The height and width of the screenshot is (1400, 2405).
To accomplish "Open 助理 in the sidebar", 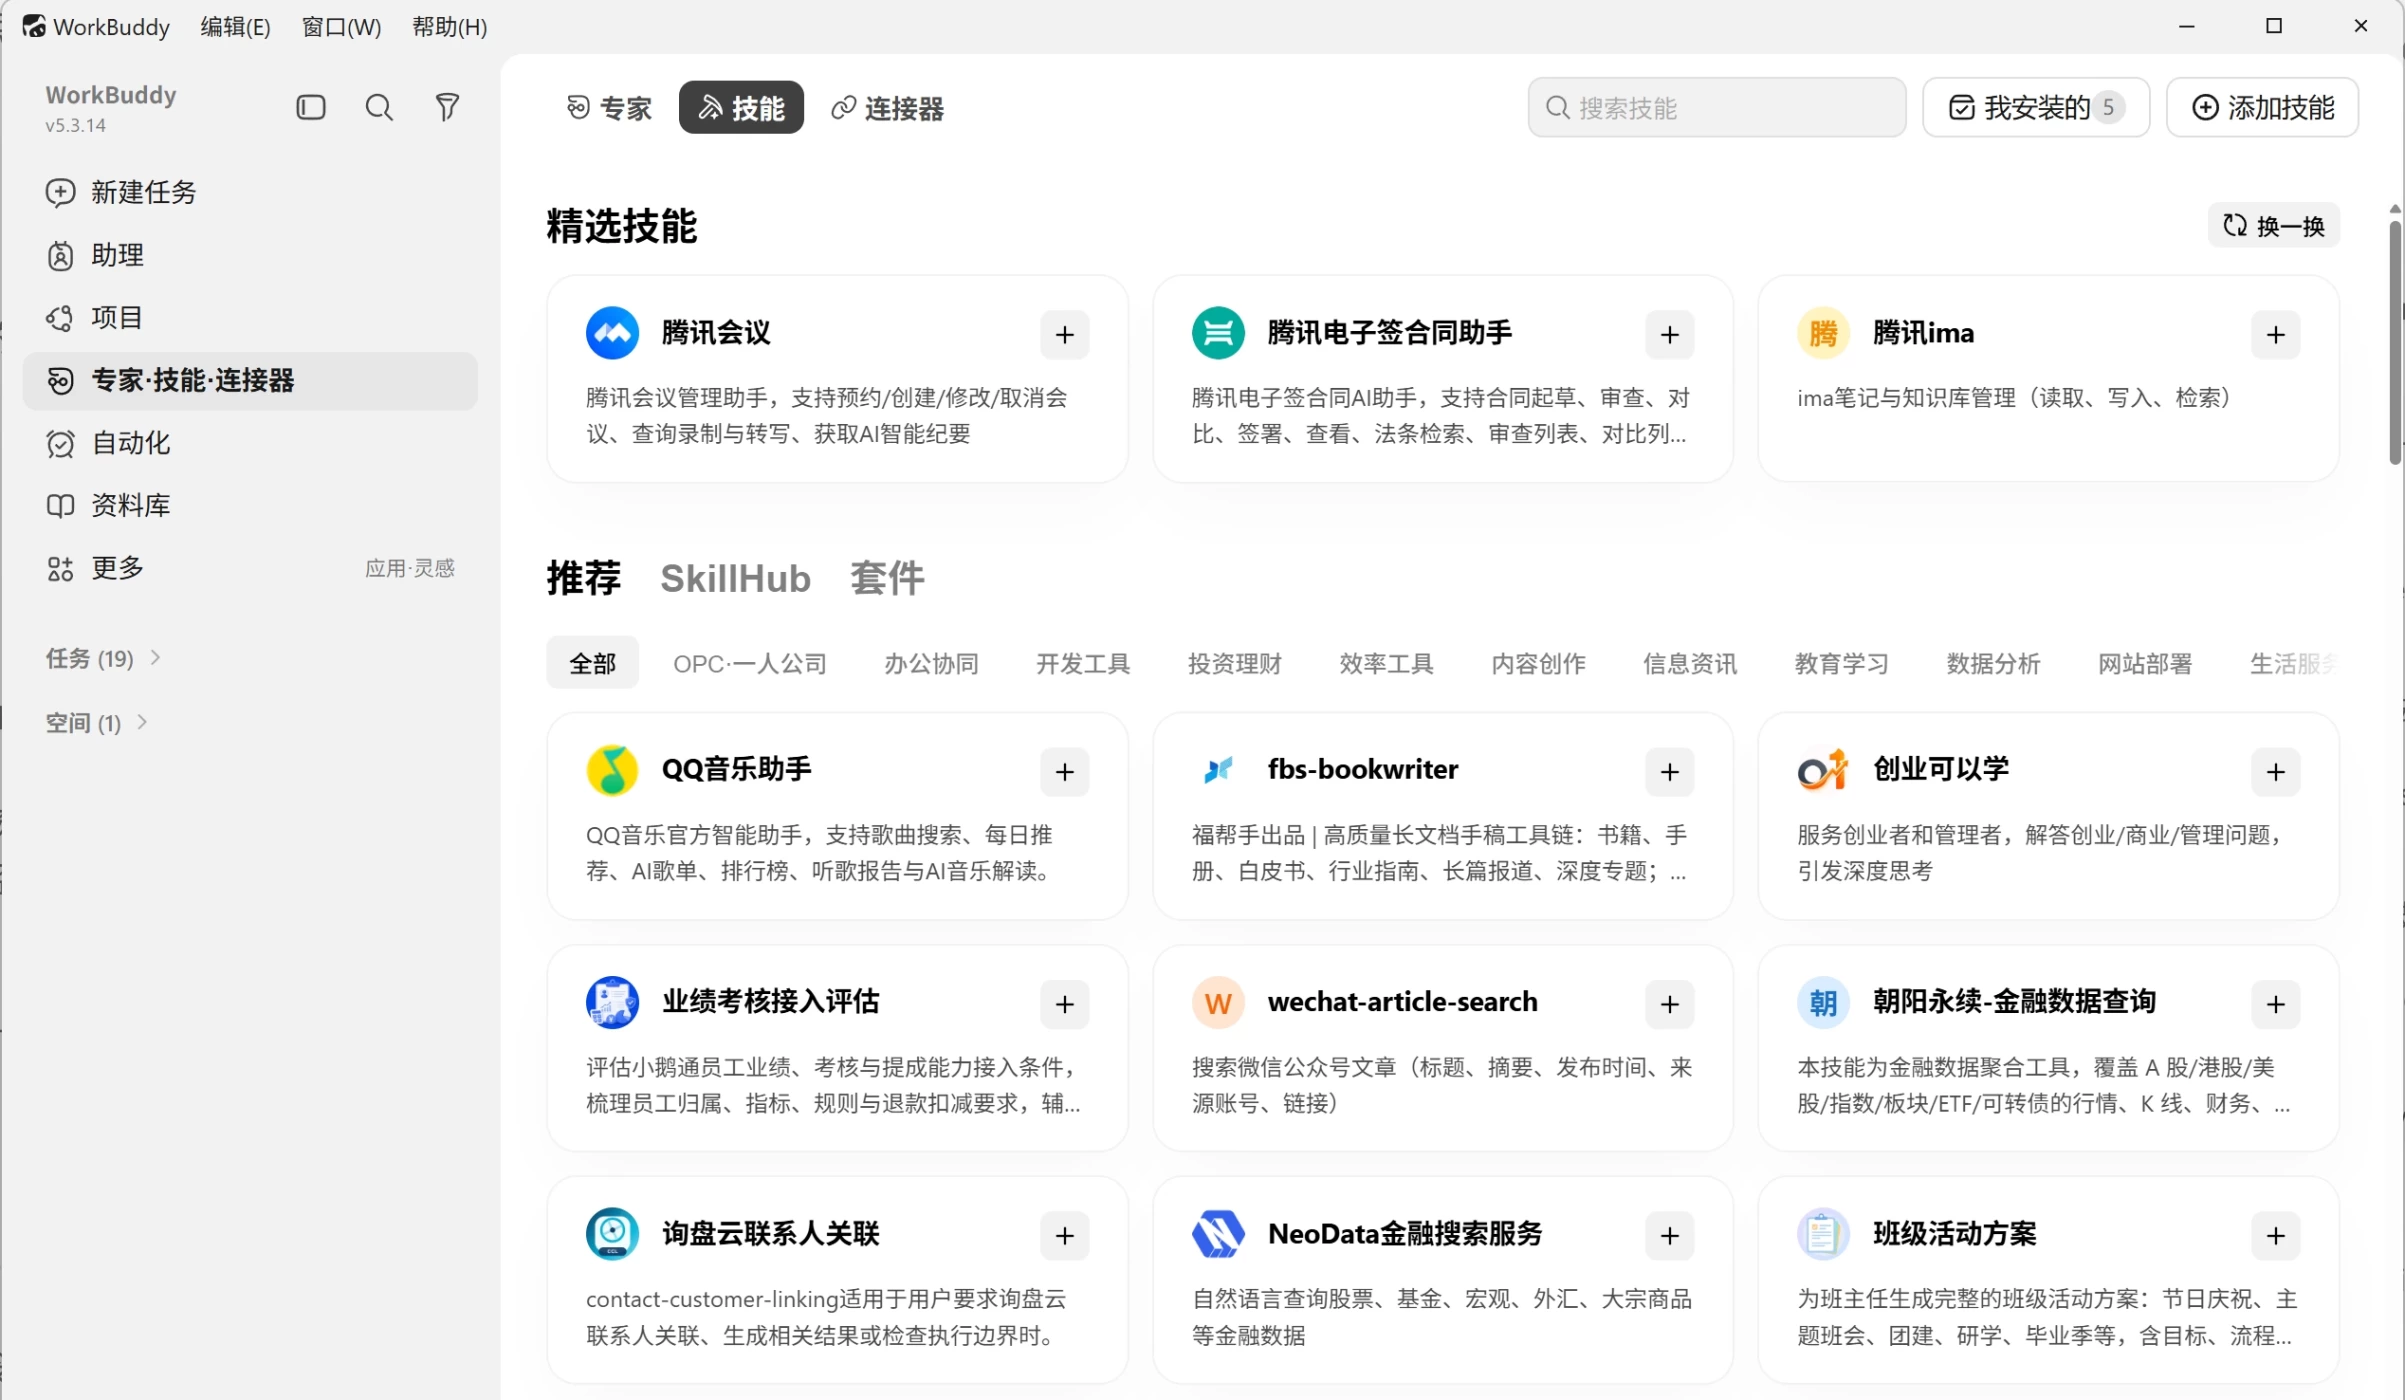I will tap(250, 255).
